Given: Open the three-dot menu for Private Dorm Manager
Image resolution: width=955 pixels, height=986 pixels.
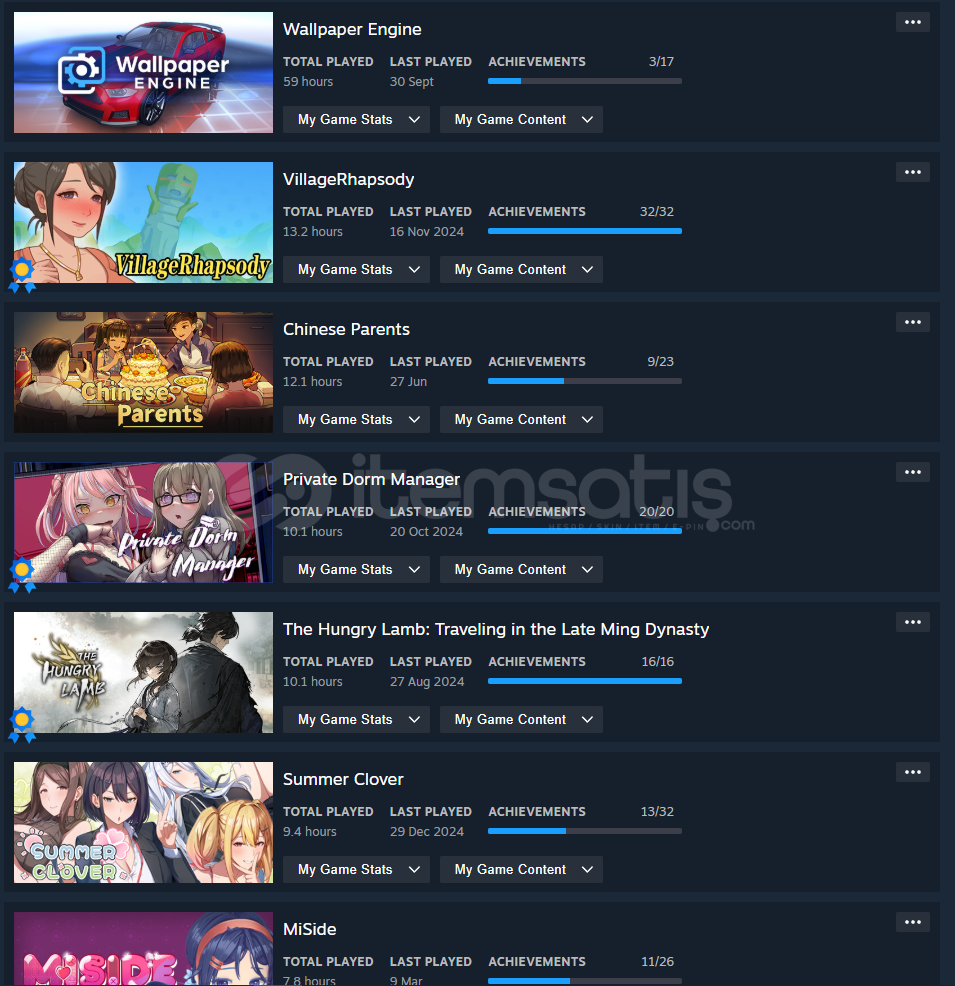Looking at the screenshot, I should 912,472.
